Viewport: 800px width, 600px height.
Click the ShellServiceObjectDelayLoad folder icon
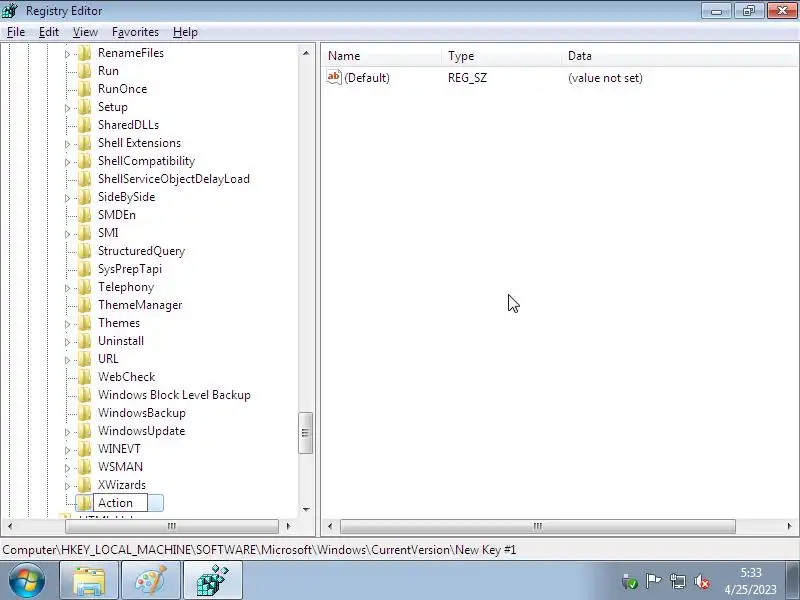(84, 179)
